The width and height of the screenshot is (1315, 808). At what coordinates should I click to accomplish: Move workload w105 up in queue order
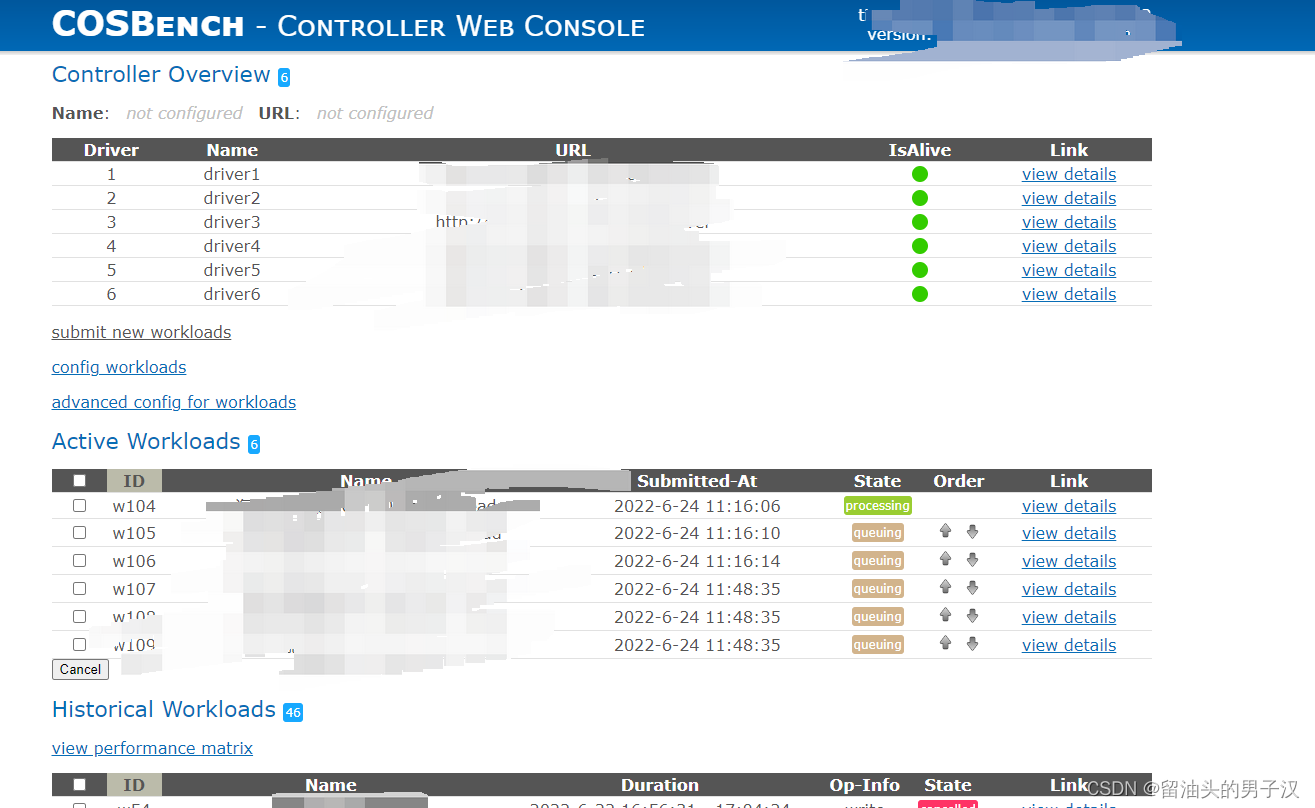tap(945, 532)
